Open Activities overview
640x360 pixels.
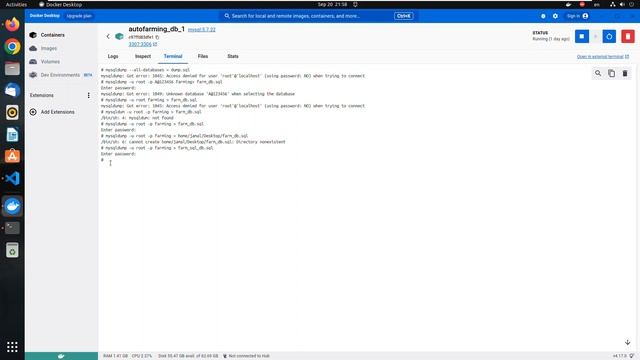[x=16, y=4]
